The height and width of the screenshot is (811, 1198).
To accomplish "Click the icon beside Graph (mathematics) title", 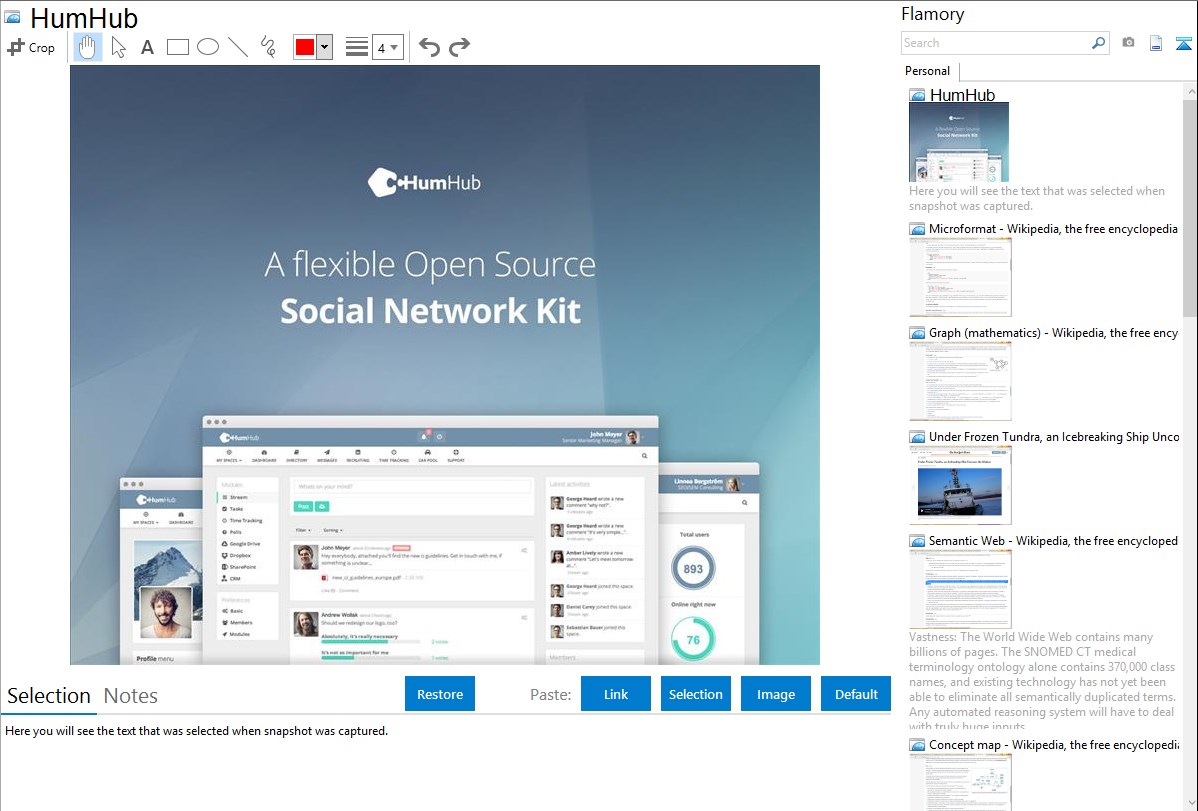I will click(917, 333).
